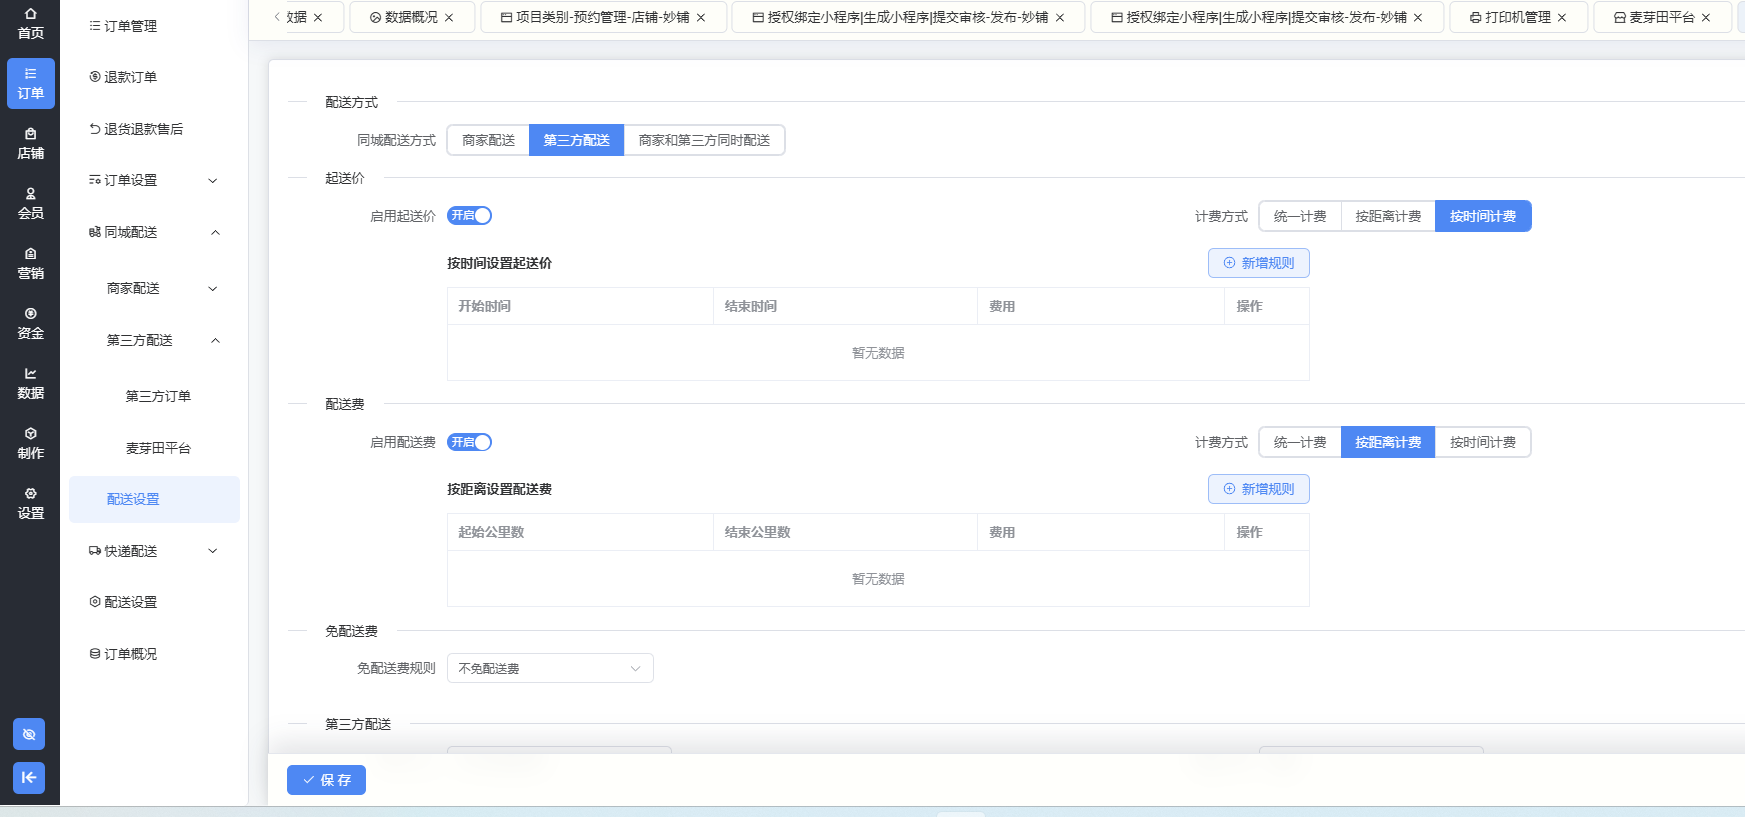This screenshot has width=1745, height=817.
Task: Open highlighted 配送设置 under 第三方配送
Action: coord(154,499)
